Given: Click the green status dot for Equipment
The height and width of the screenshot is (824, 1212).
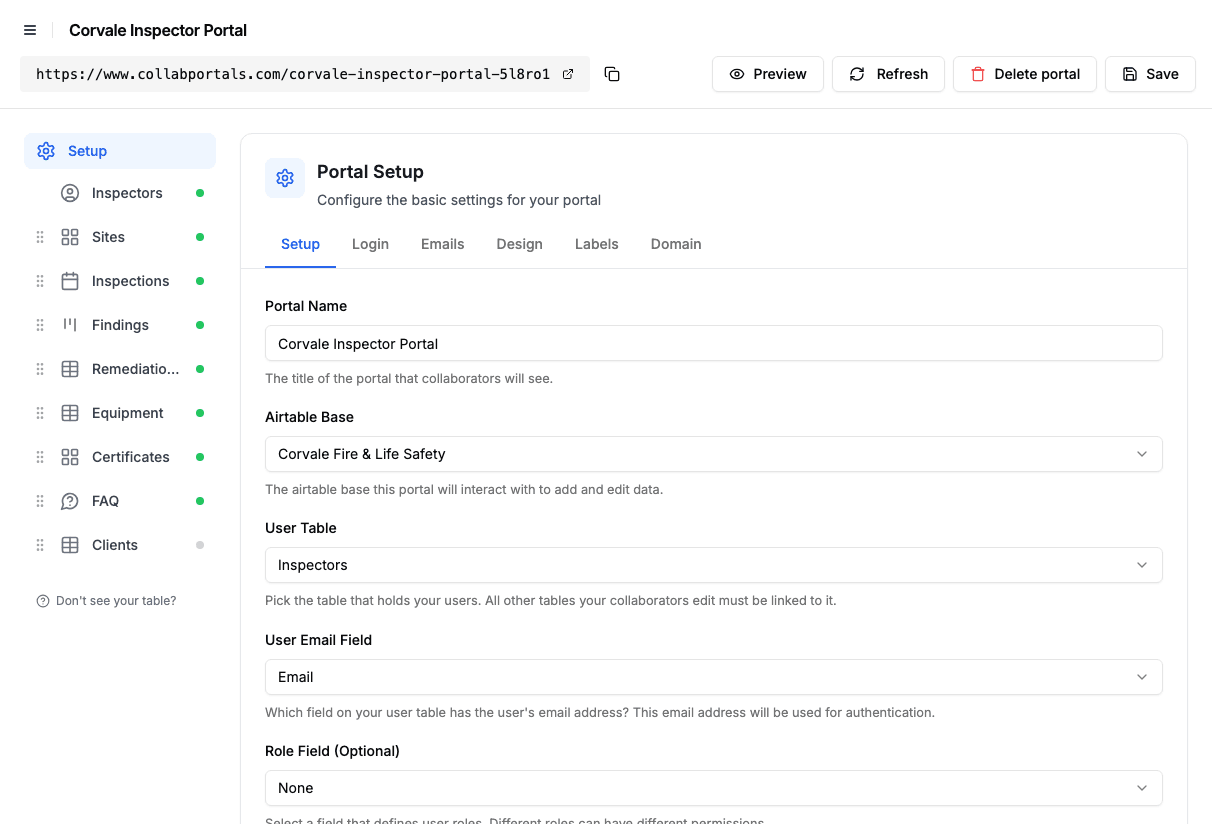Looking at the screenshot, I should [x=200, y=413].
